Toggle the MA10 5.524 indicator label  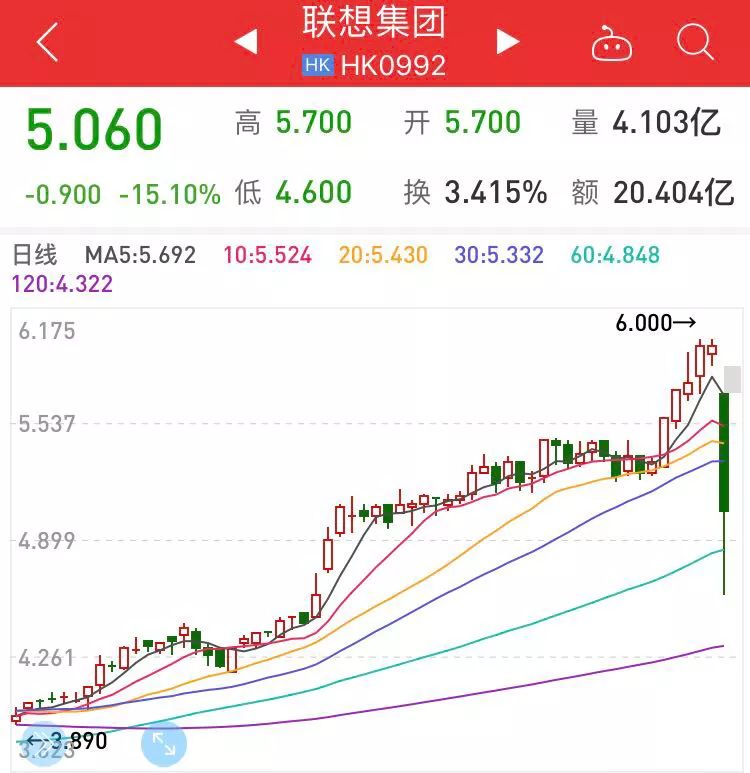click(x=267, y=255)
